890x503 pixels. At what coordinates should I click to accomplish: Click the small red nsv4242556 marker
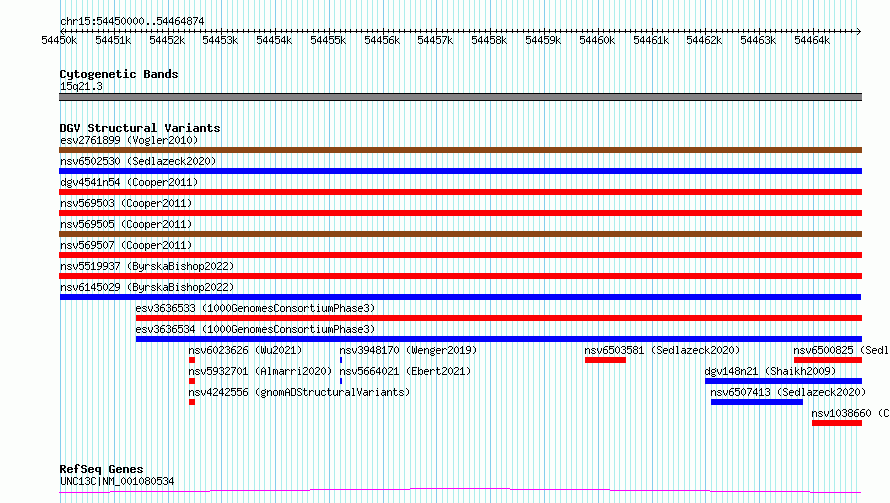pyautogui.click(x=192, y=402)
